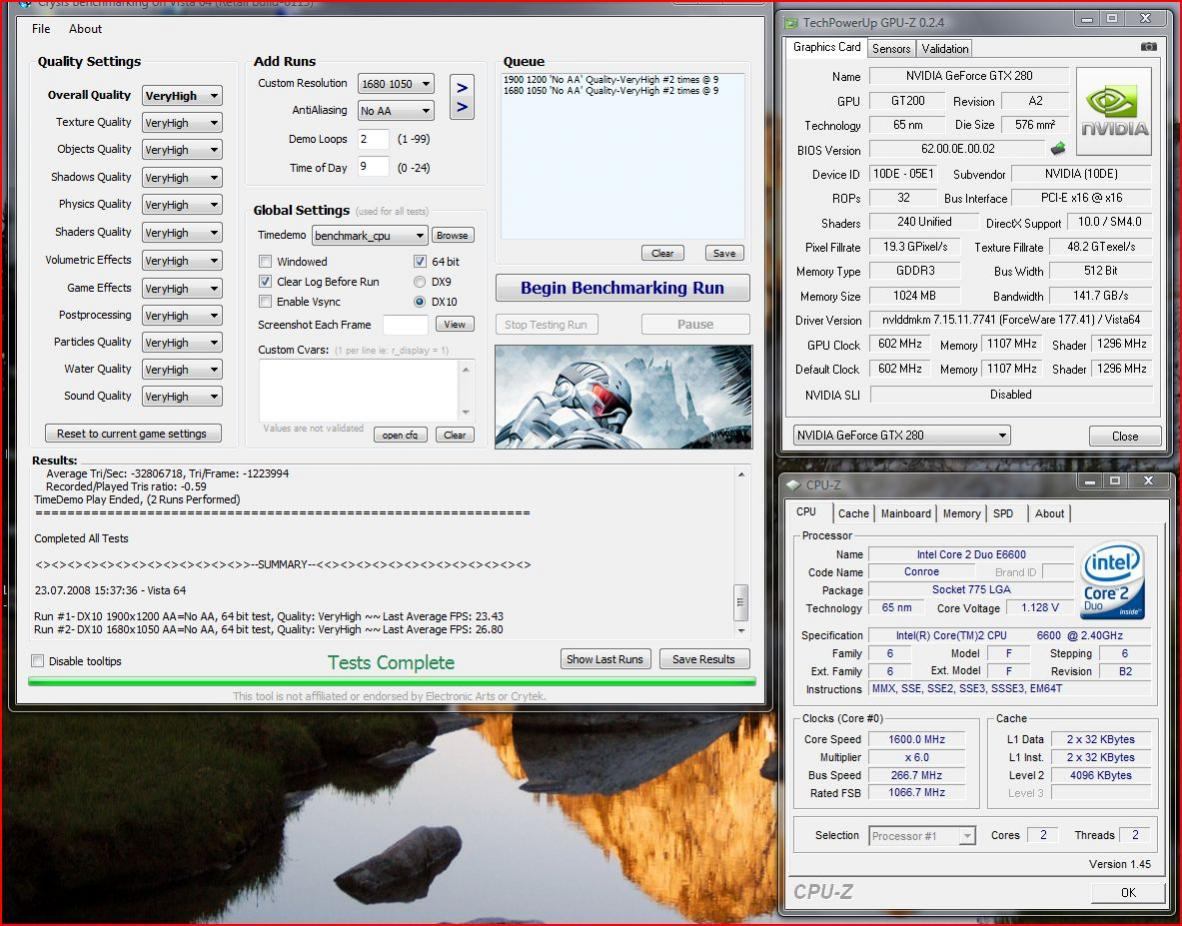1182x926 pixels.
Task: Open the Shadows Quality dropdown
Action: point(182,178)
